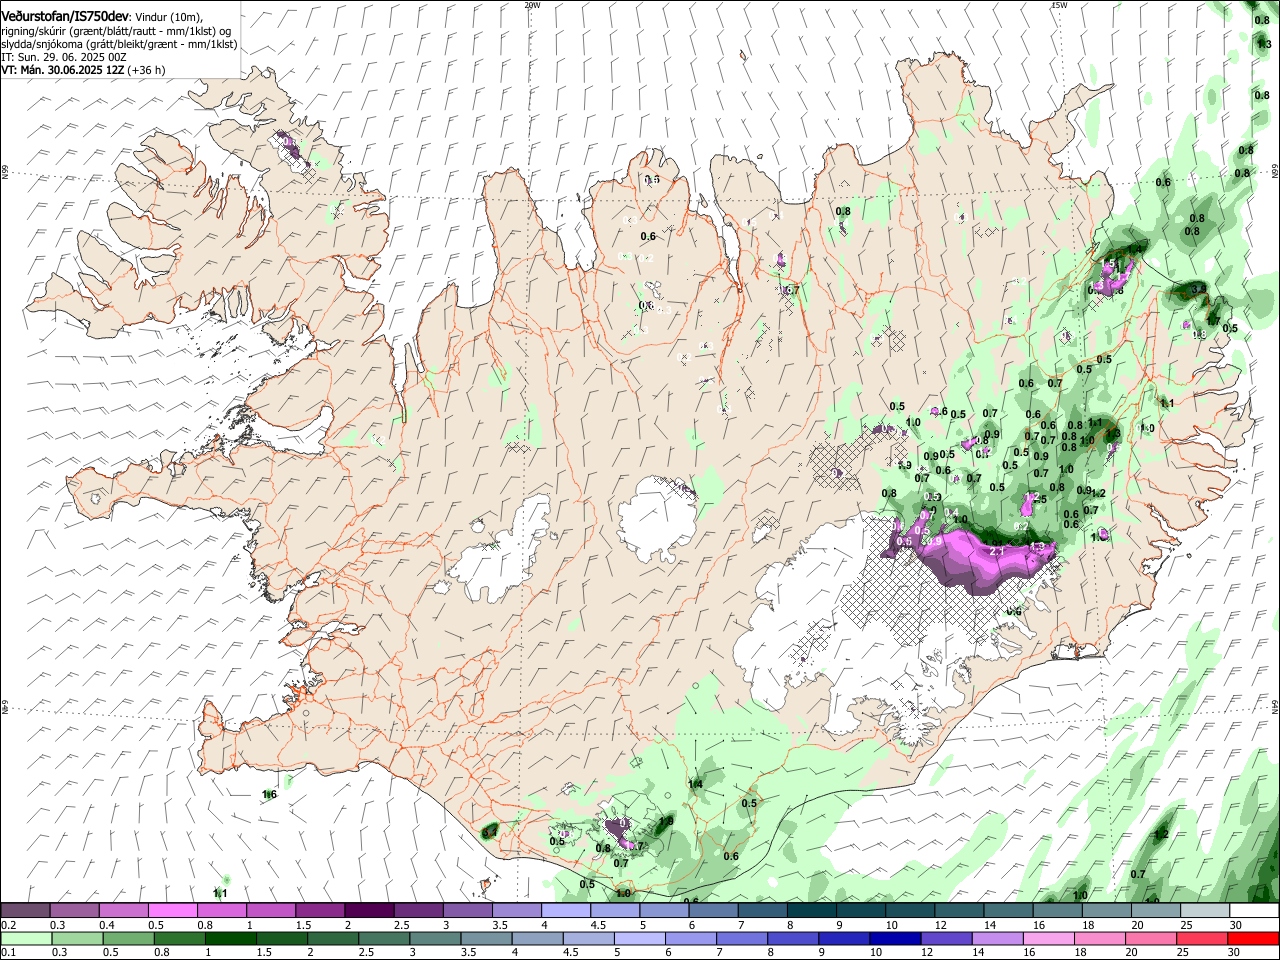
Task: Click the 'VT: Mán. 30.06.2025 12Z (+36 h)' line
Action: 84,70
